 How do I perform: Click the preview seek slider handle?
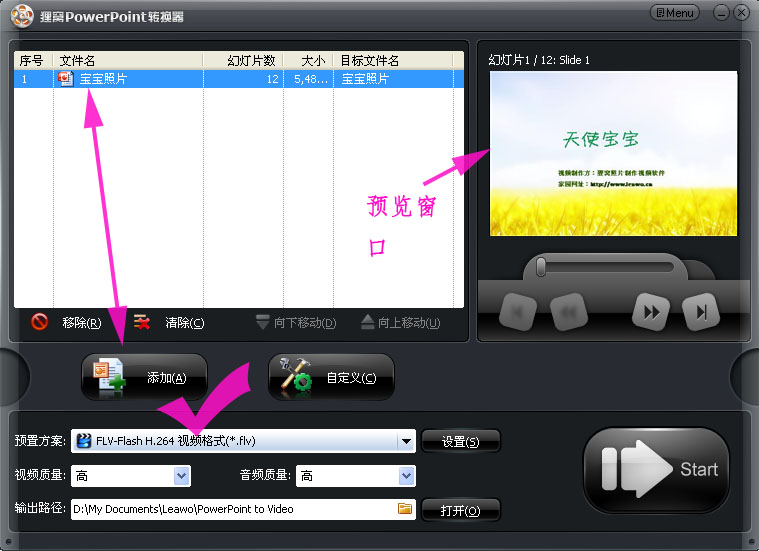(541, 267)
